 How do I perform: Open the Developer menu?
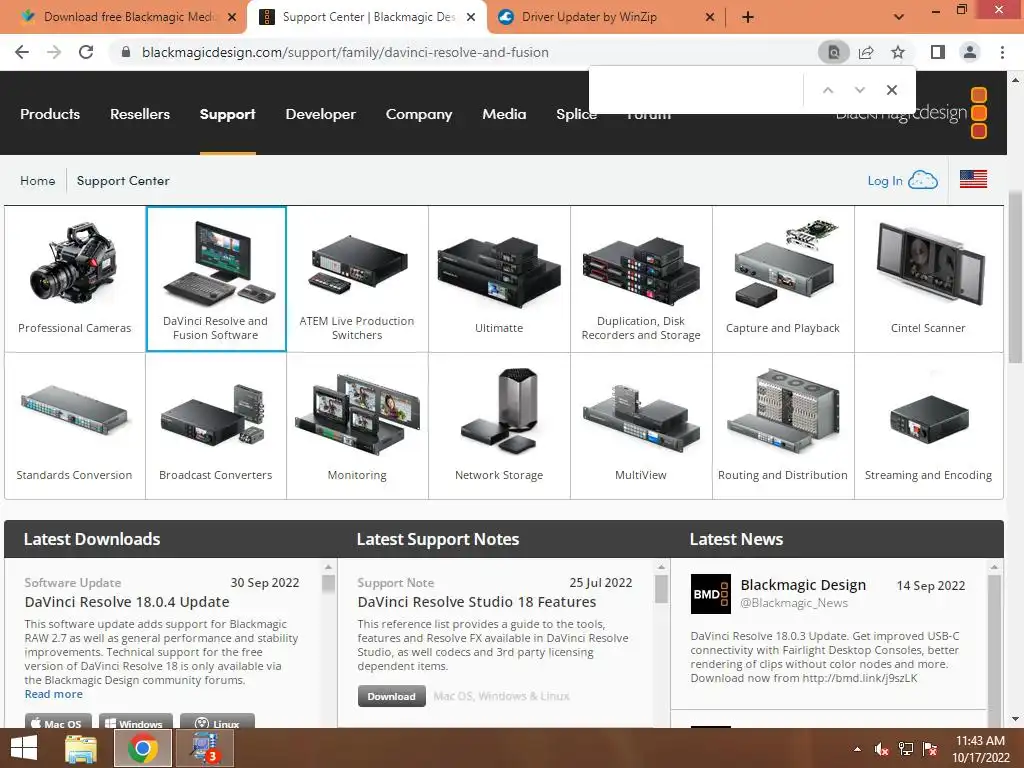tap(321, 114)
